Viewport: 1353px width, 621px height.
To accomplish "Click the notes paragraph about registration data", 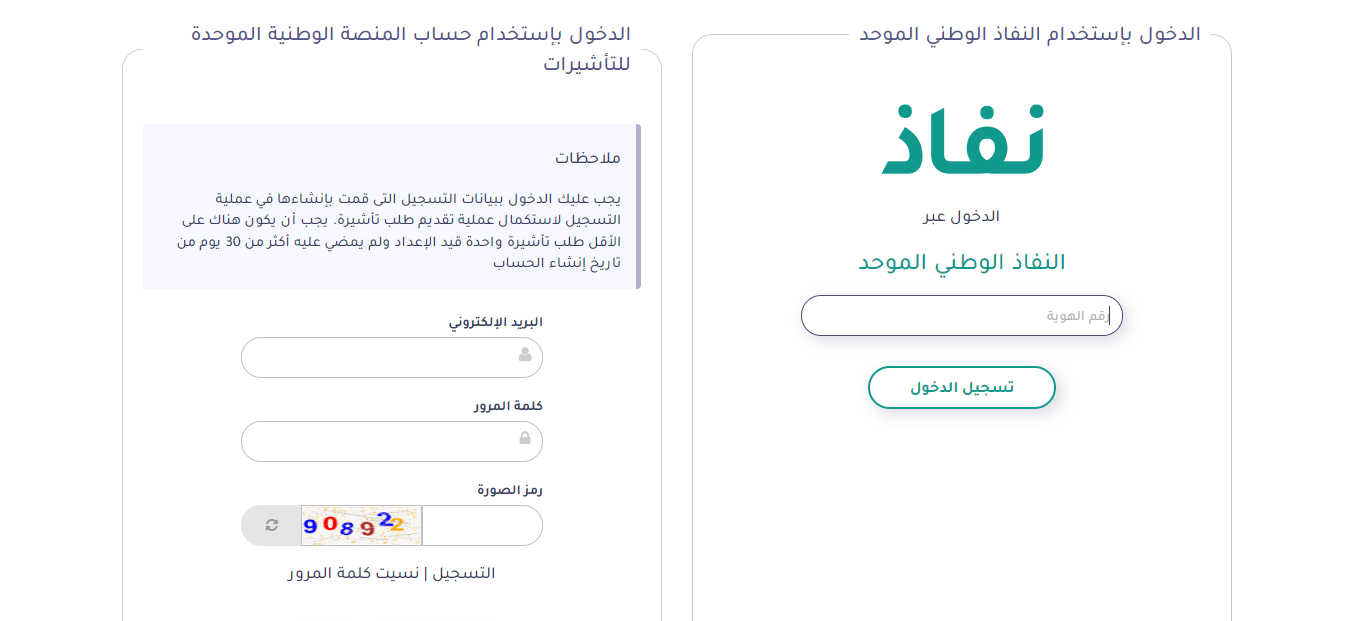I will [x=398, y=230].
